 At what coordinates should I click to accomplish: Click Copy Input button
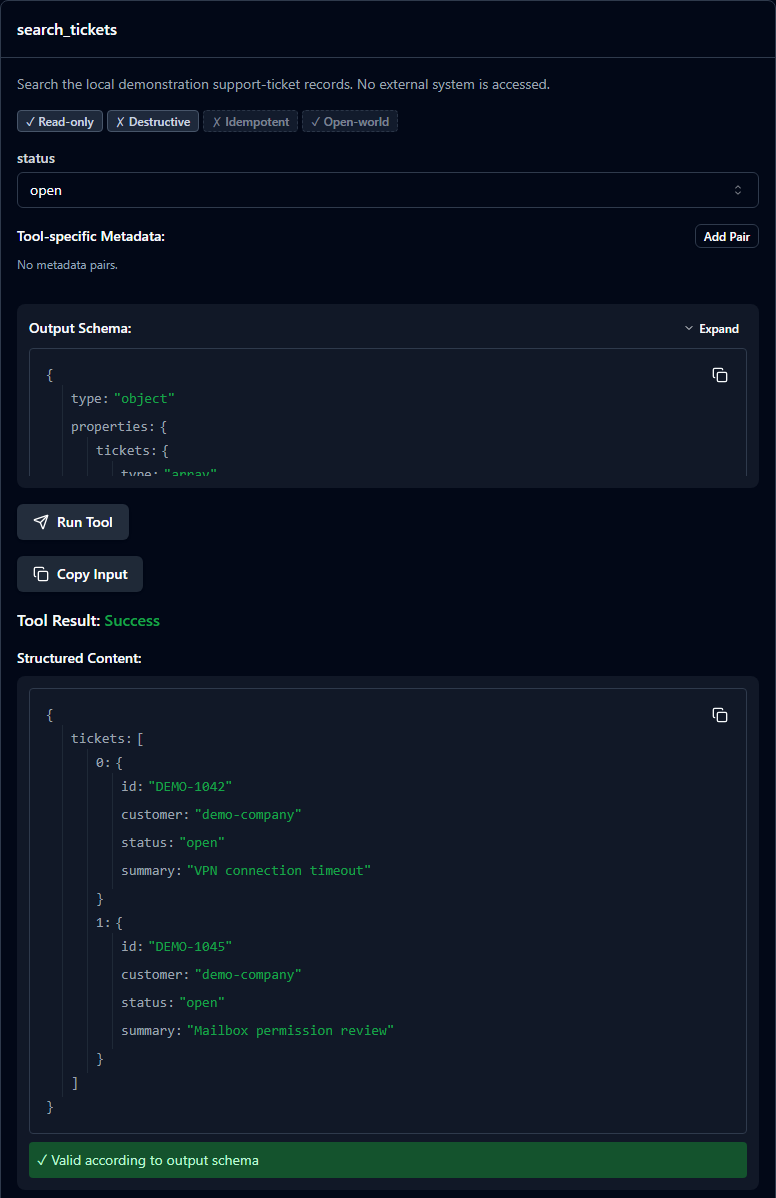point(79,574)
